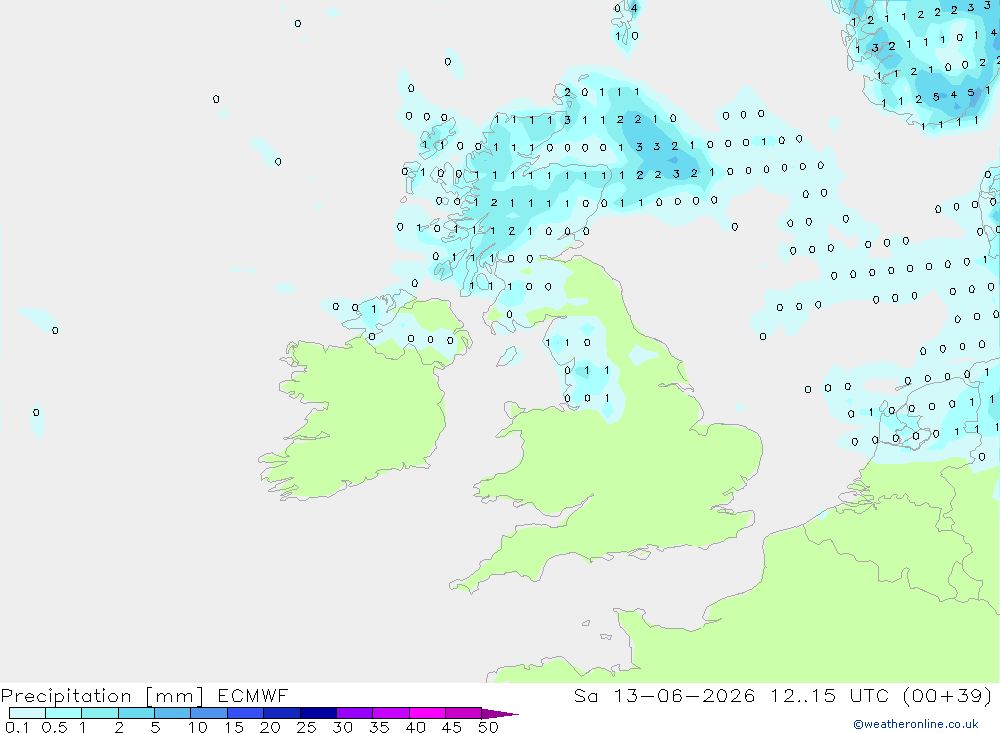Click legend scale value '0.5'
The width and height of the screenshot is (1000, 733).
(x=54, y=727)
